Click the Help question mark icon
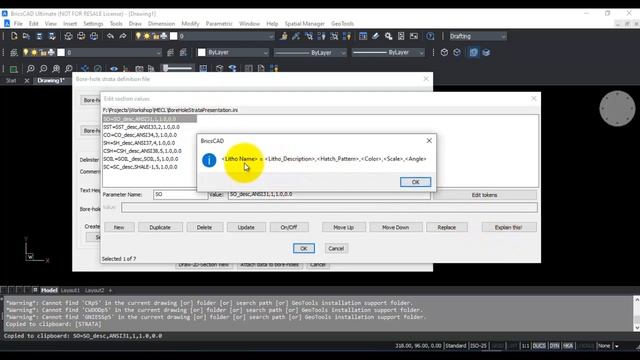Image resolution: width=640 pixels, height=360 pixels. point(430,36)
